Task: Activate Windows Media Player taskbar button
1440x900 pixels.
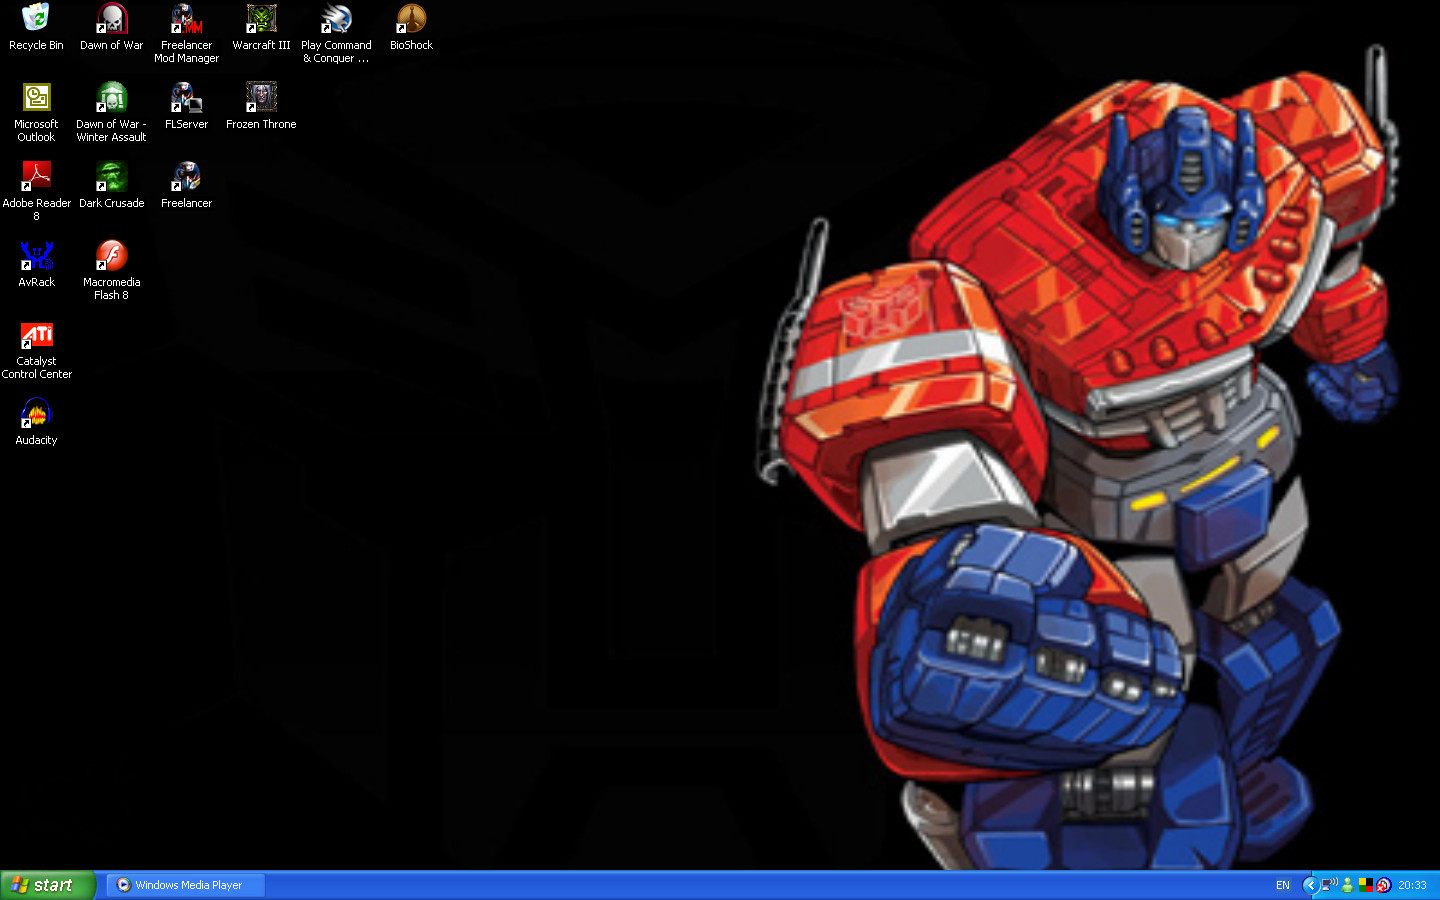Action: [x=186, y=885]
